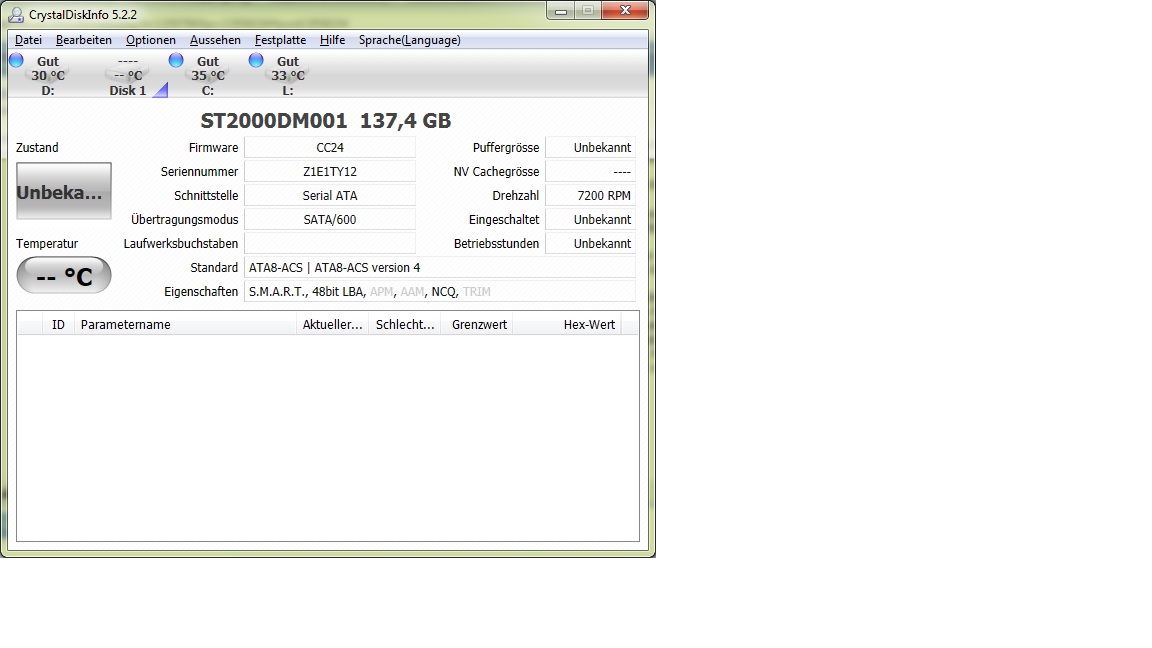Click the Schlecht... column header
The width and height of the screenshot is (1152, 648).
click(x=405, y=325)
